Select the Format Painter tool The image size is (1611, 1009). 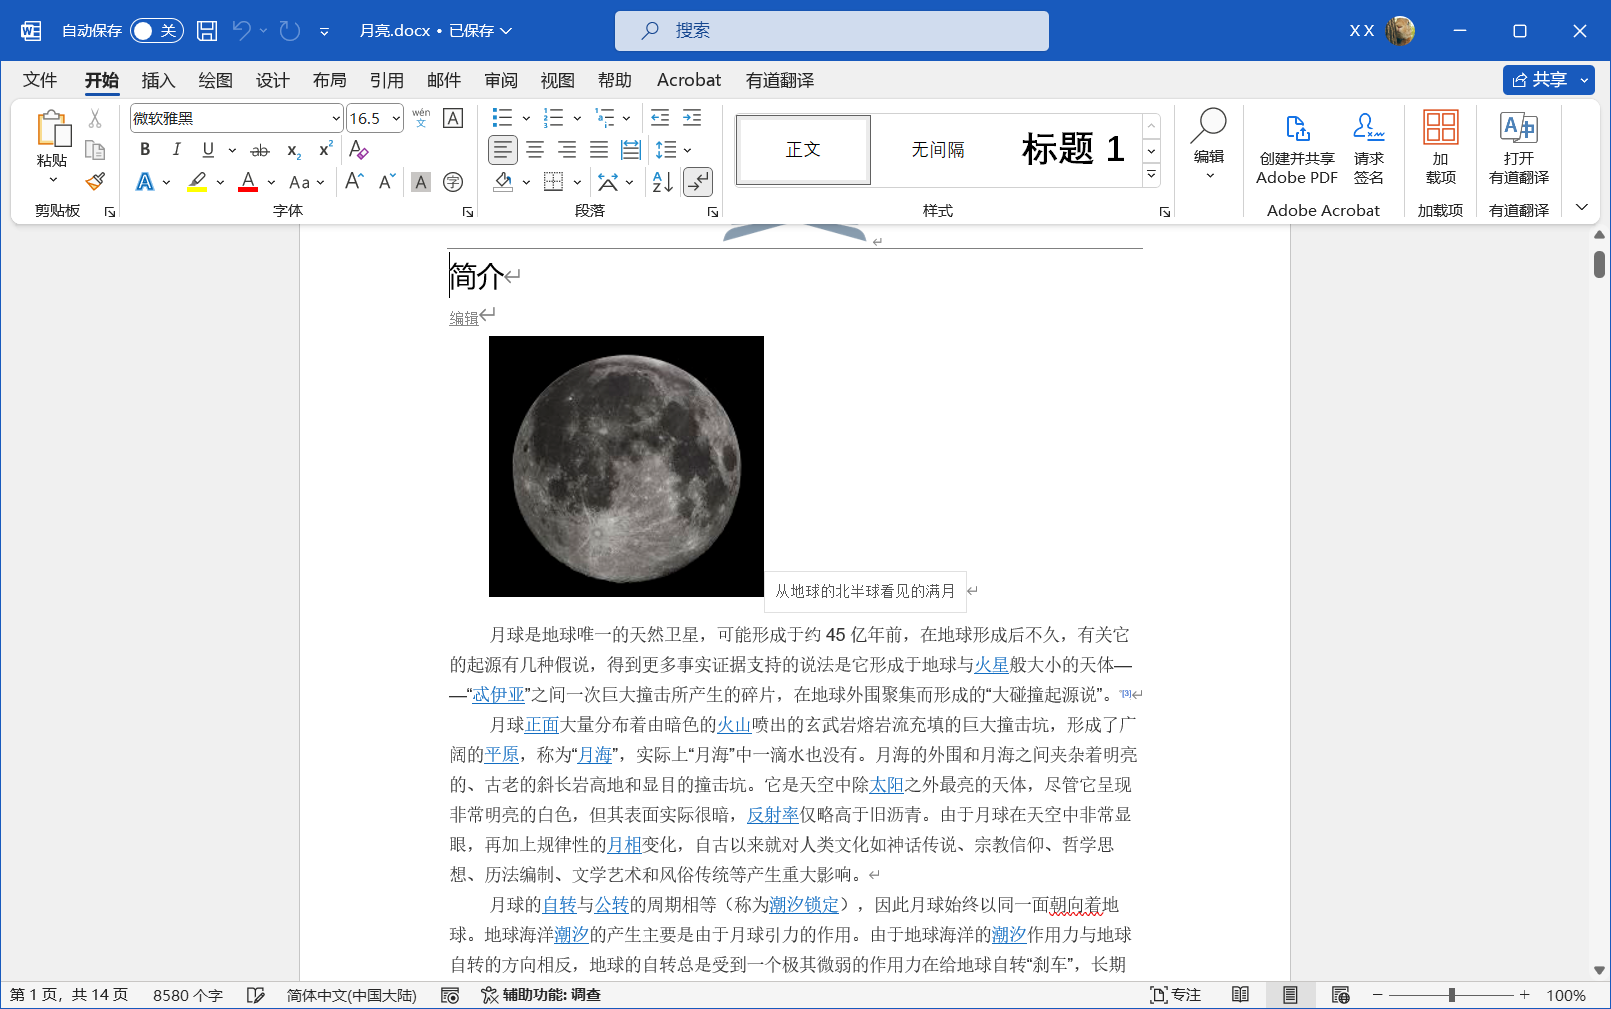point(94,181)
